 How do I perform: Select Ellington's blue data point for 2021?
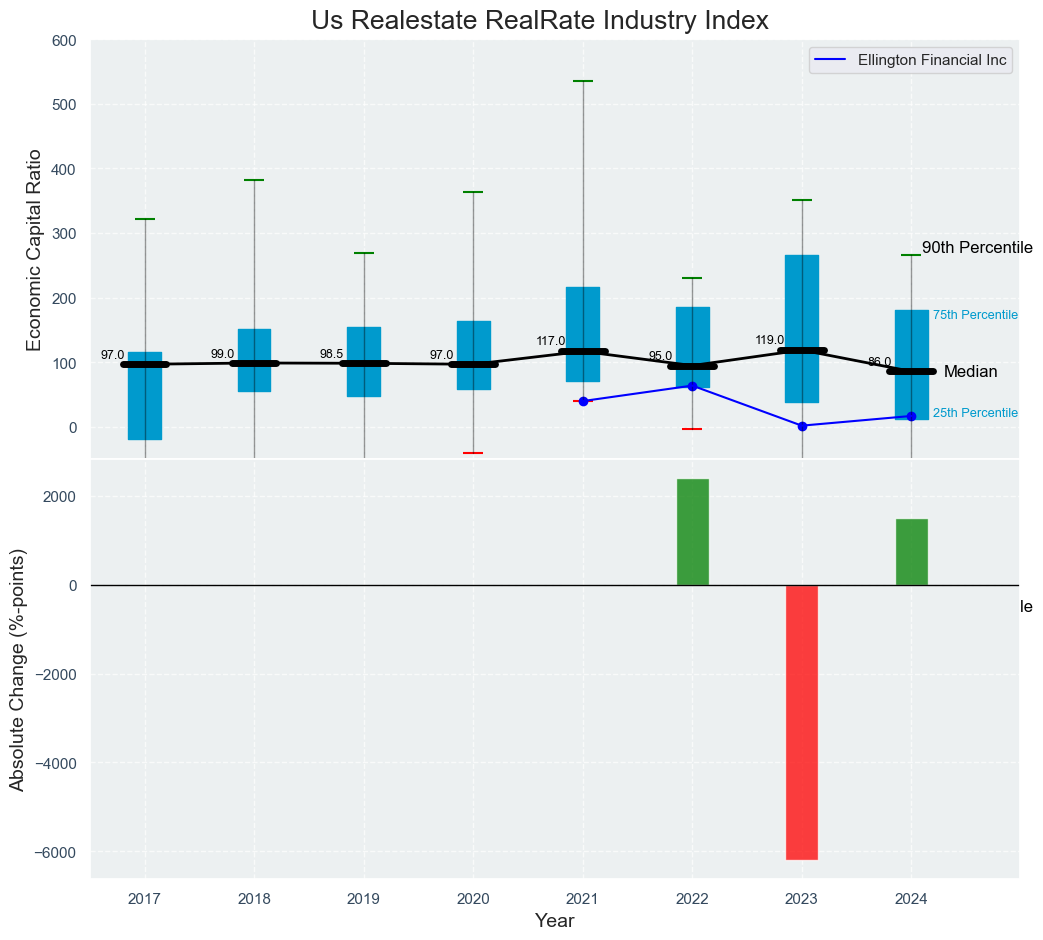[583, 401]
